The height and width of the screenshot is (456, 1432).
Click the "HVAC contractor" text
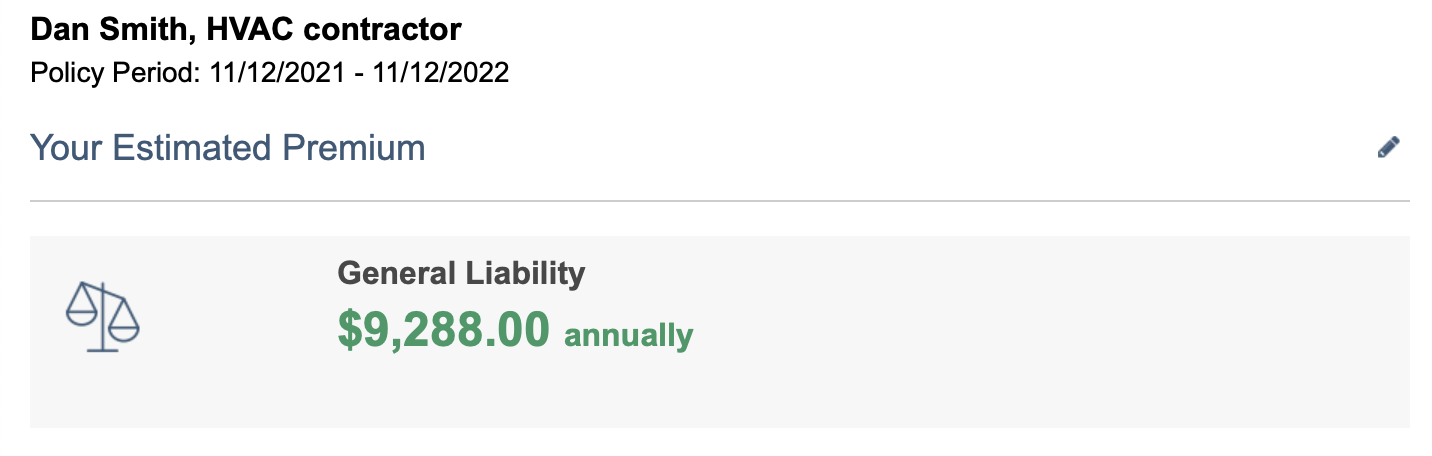(333, 29)
